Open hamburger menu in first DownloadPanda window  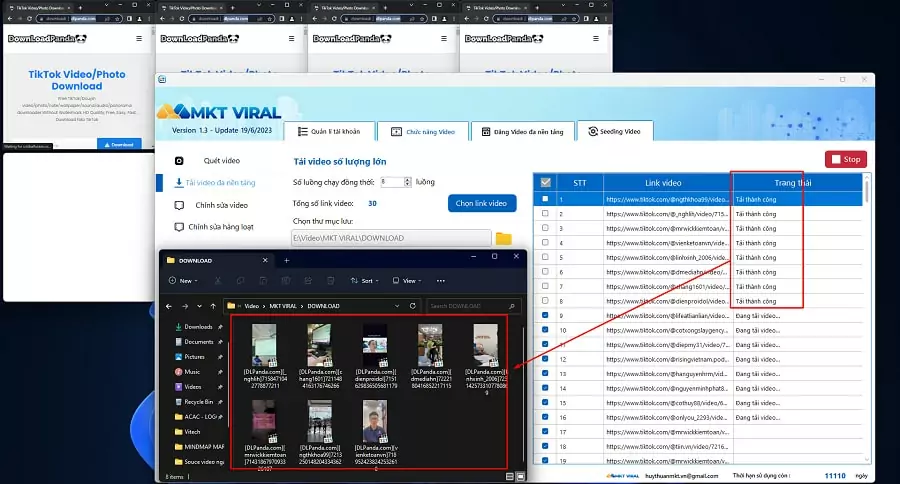pos(139,38)
